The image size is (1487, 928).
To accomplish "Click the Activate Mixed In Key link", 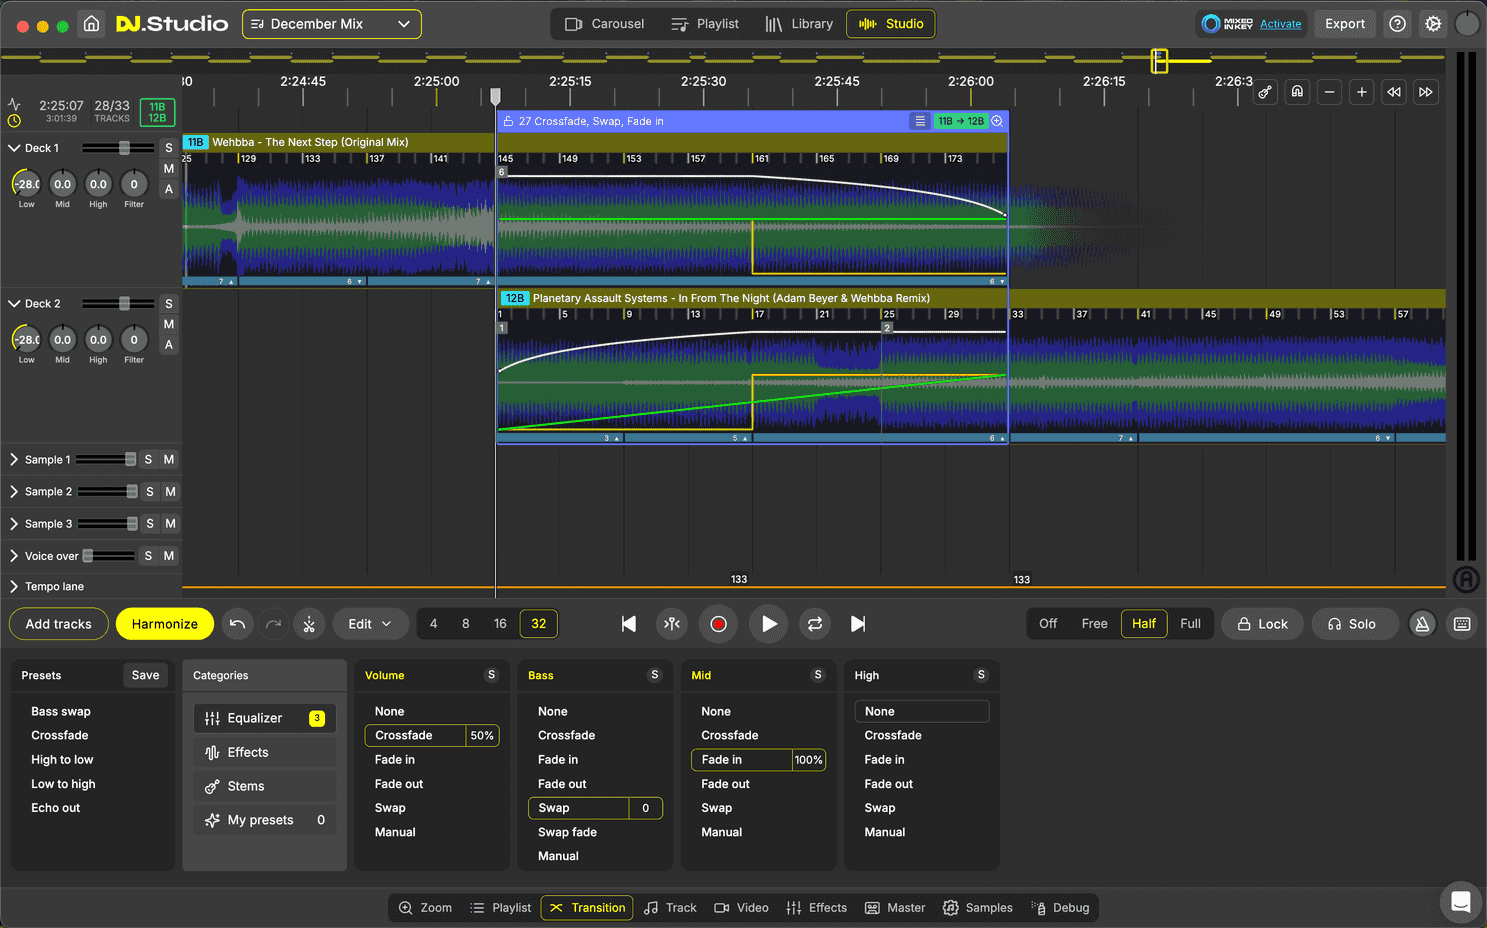I will click(1280, 24).
